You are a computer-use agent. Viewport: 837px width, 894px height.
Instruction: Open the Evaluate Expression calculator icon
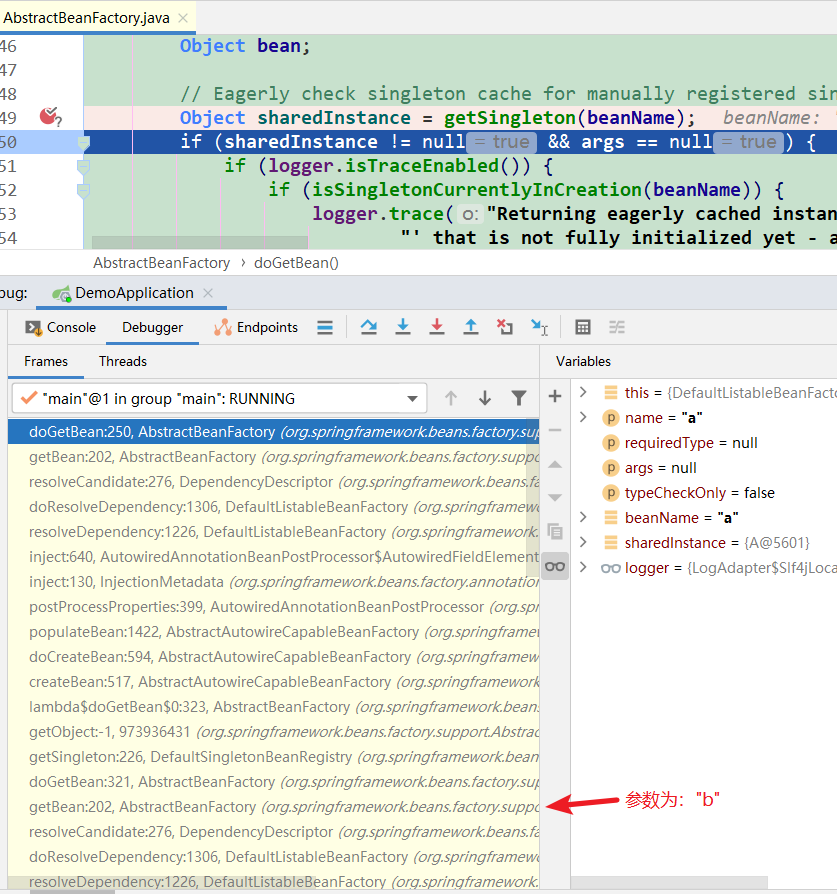coord(583,327)
